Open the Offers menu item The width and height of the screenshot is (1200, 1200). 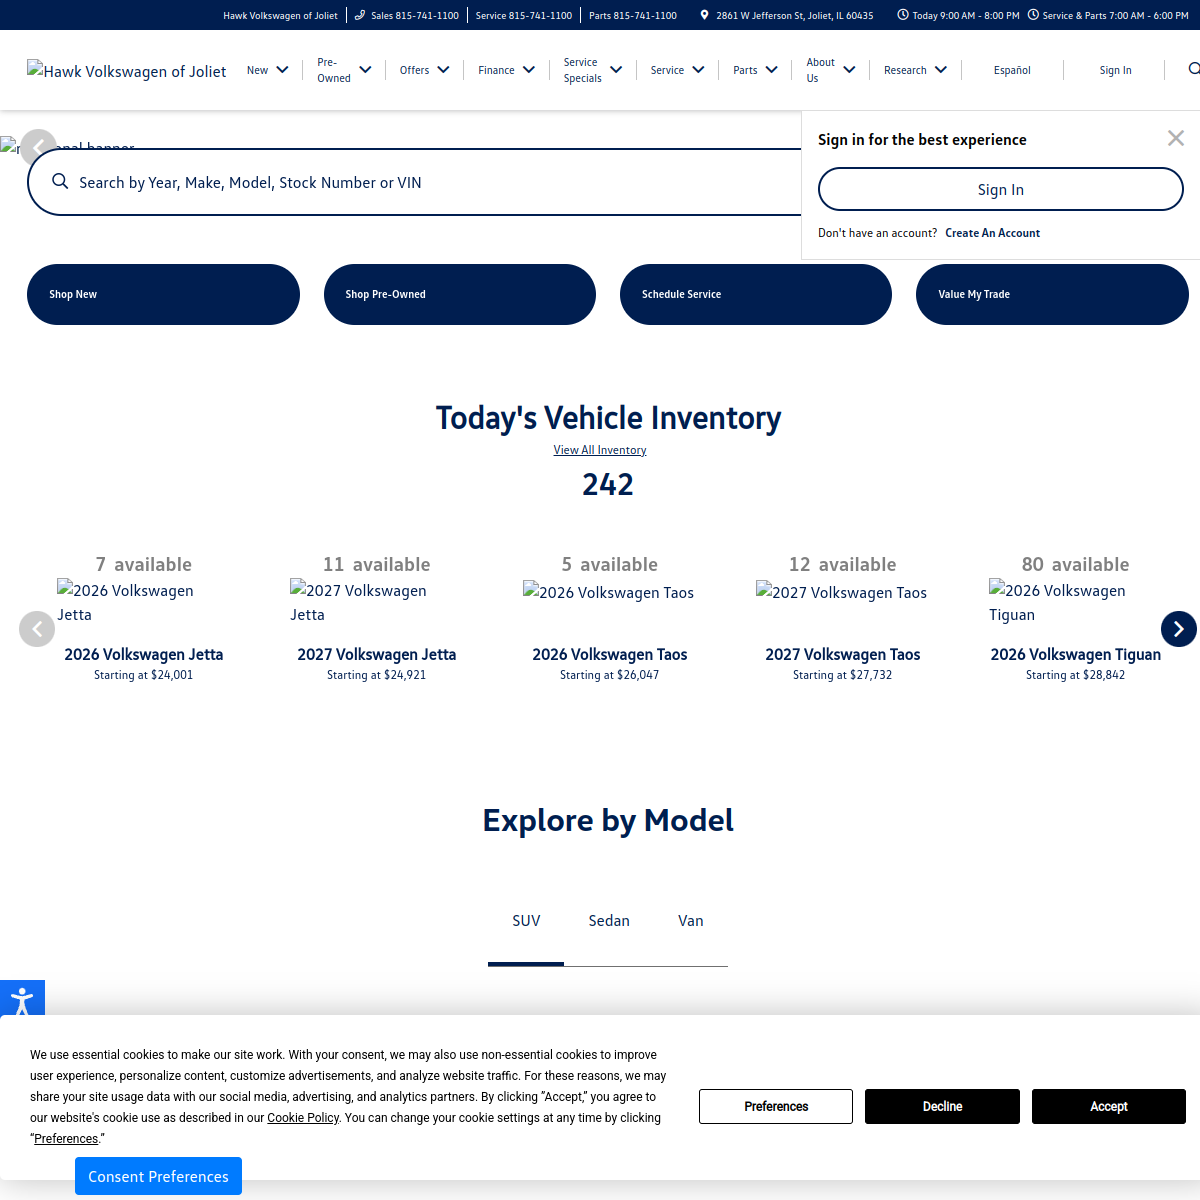[414, 70]
